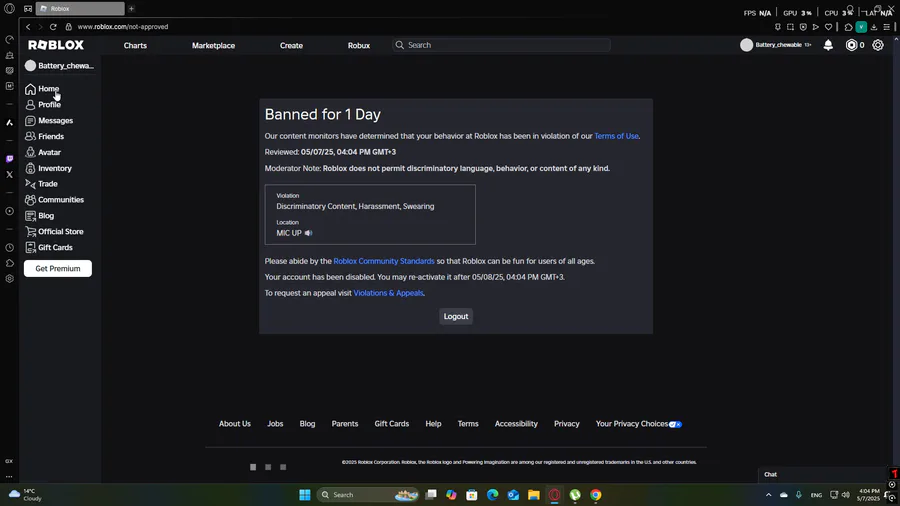Open the footer Terms link
900x506 pixels.
[x=468, y=424]
